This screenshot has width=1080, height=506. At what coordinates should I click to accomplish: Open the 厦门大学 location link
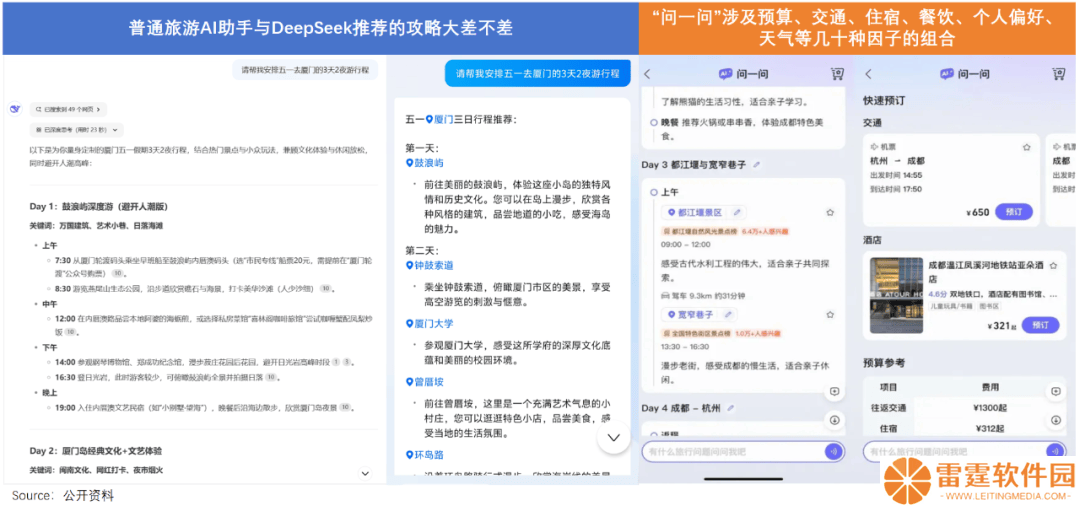pyautogui.click(x=429, y=323)
